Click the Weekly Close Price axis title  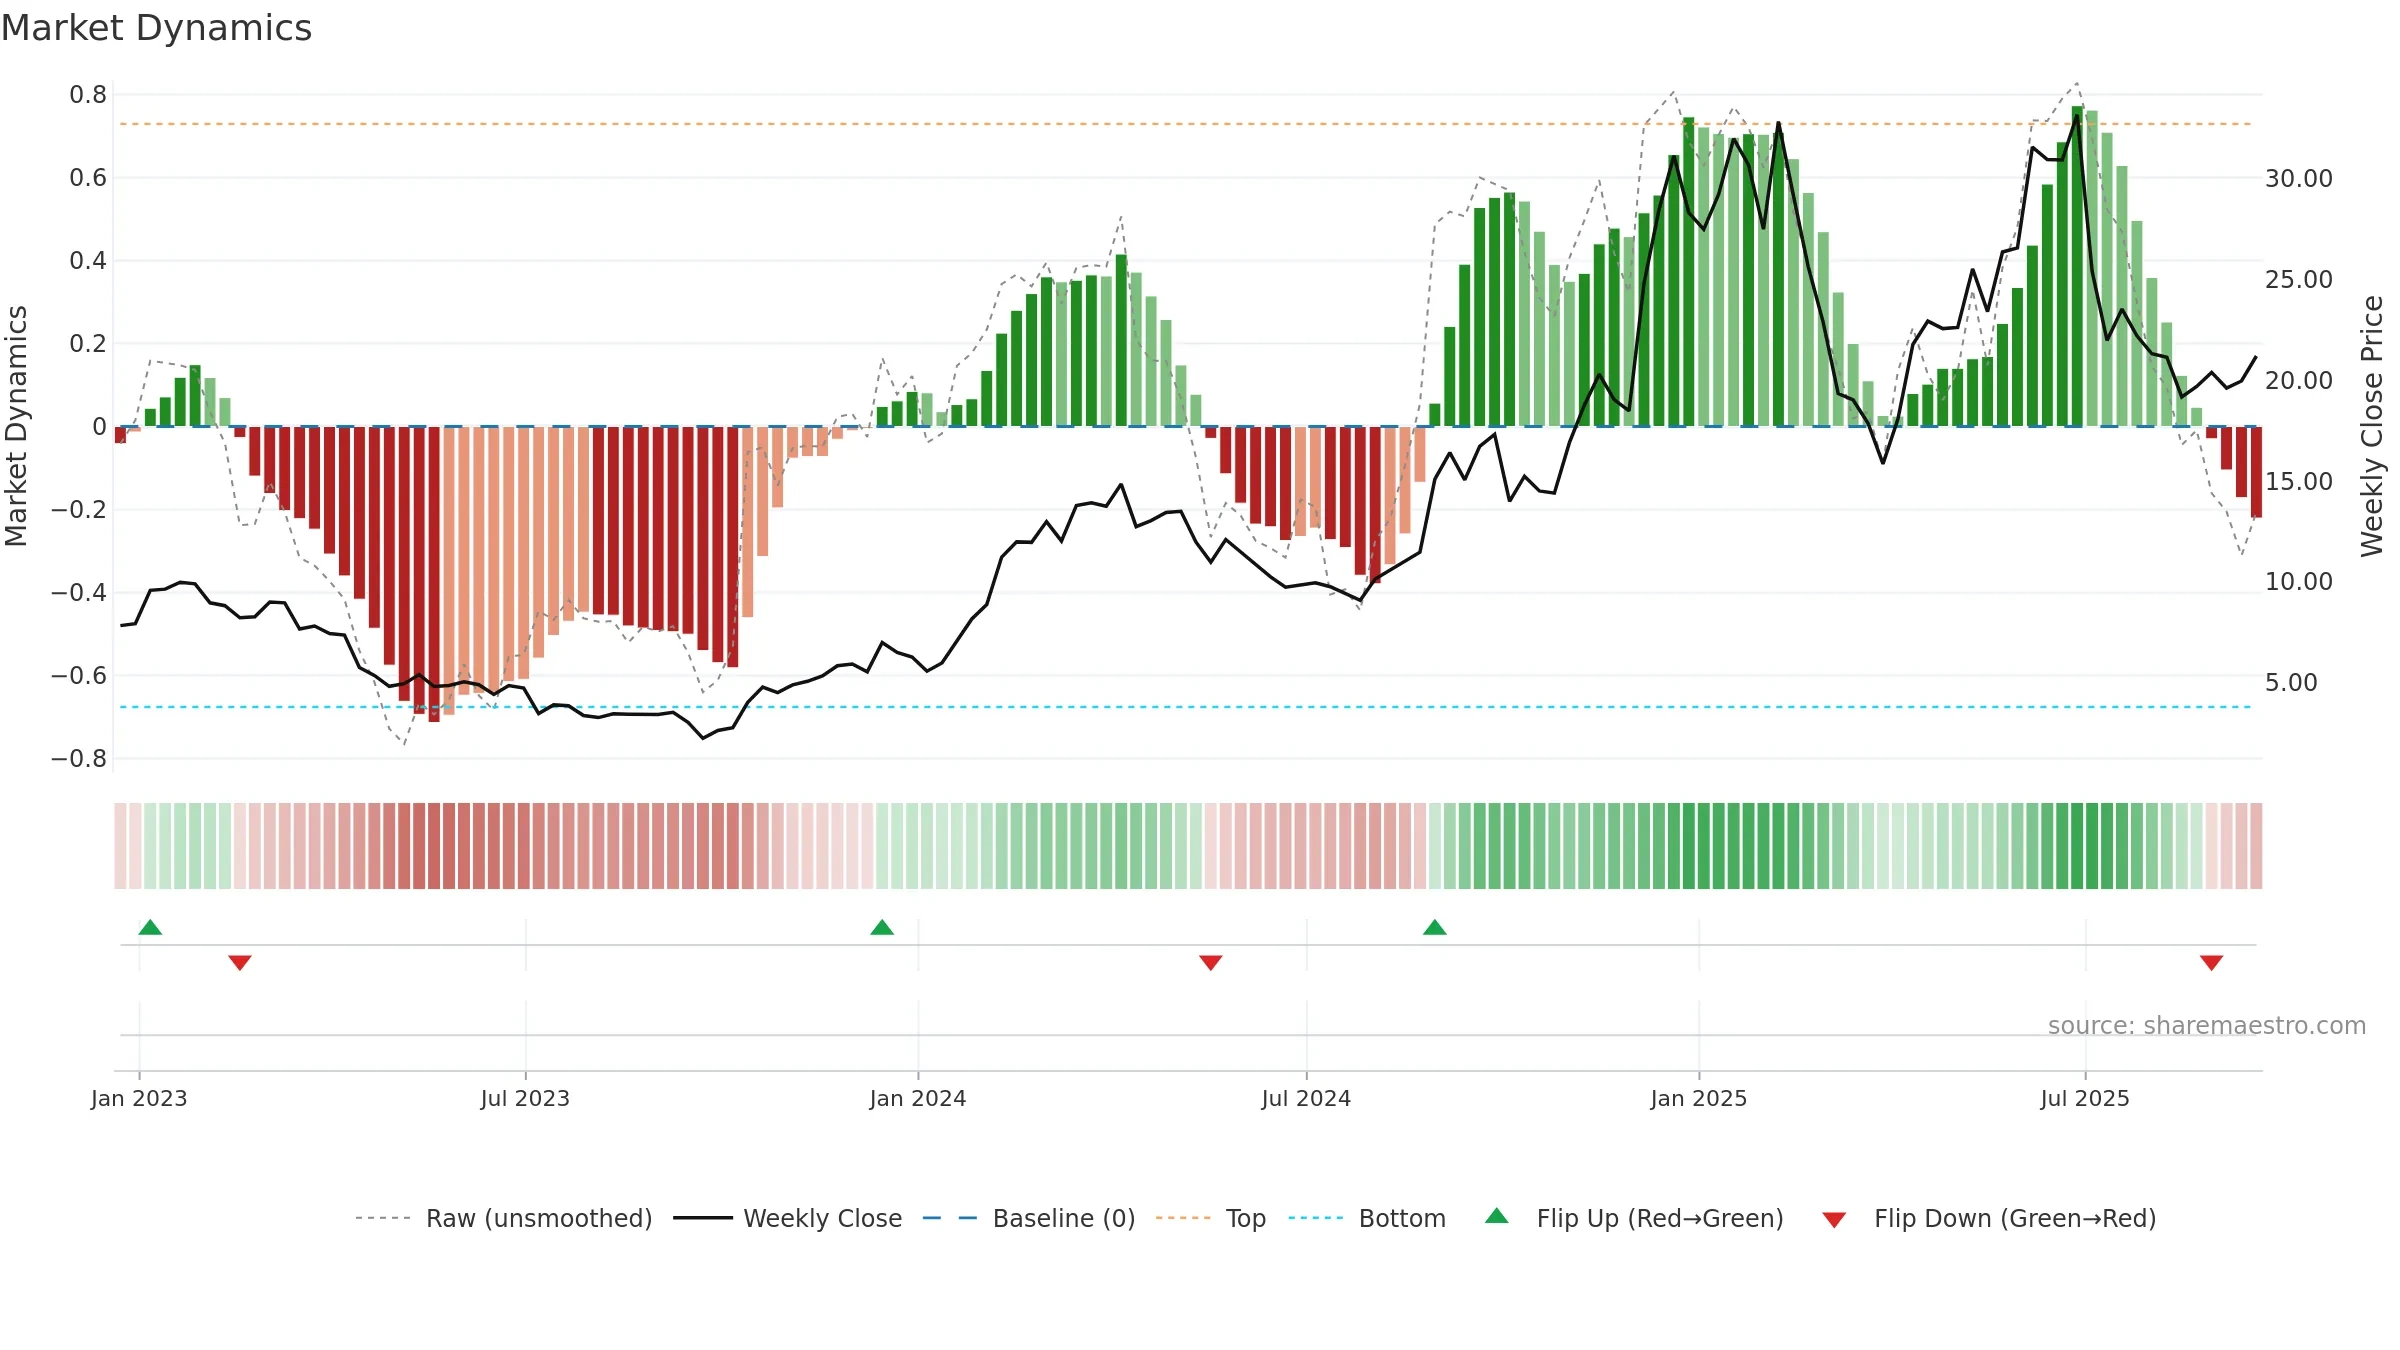pos(2373,426)
